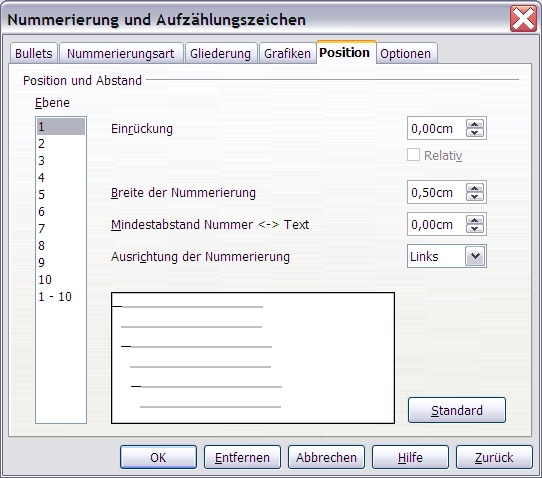This screenshot has width=542, height=478.
Task: Open the Grafiken tab
Action: [x=287, y=54]
